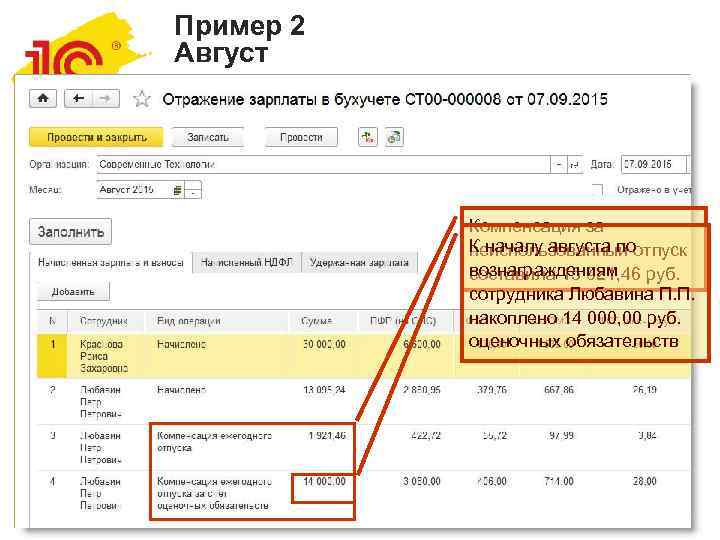Open the month calendar picker icon
This screenshot has width=720, height=540.
(178, 190)
